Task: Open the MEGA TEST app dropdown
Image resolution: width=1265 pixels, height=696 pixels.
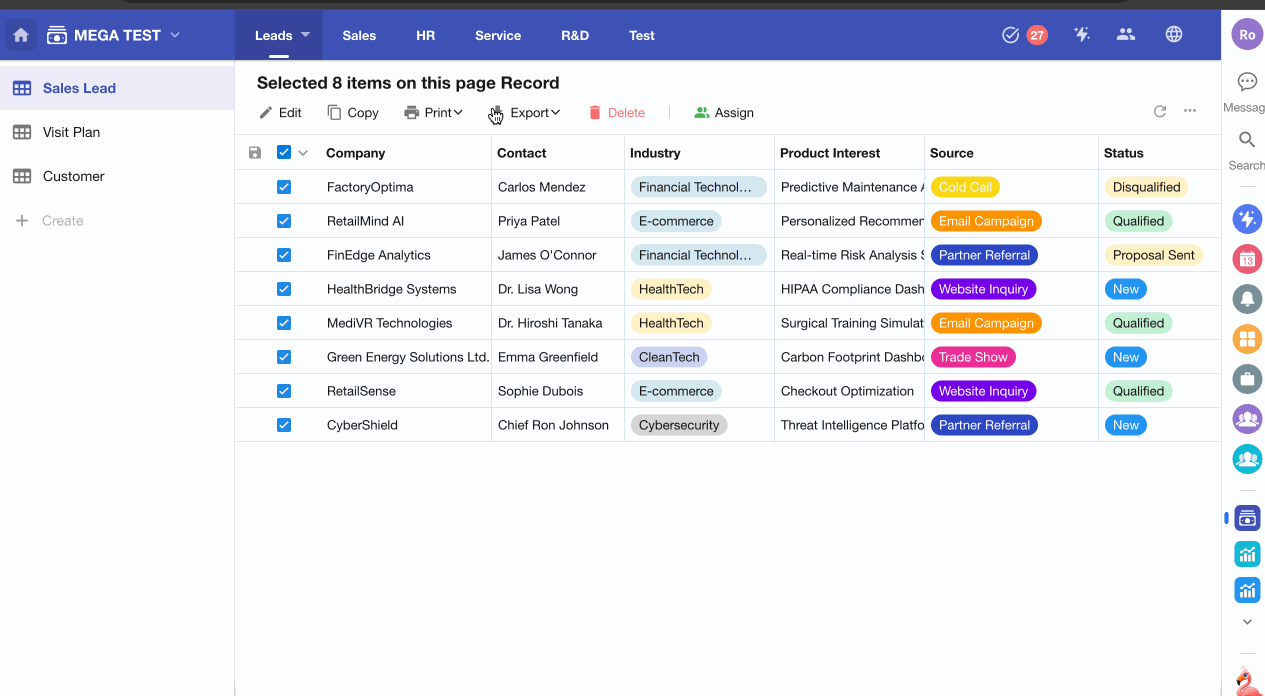Action: click(x=115, y=35)
